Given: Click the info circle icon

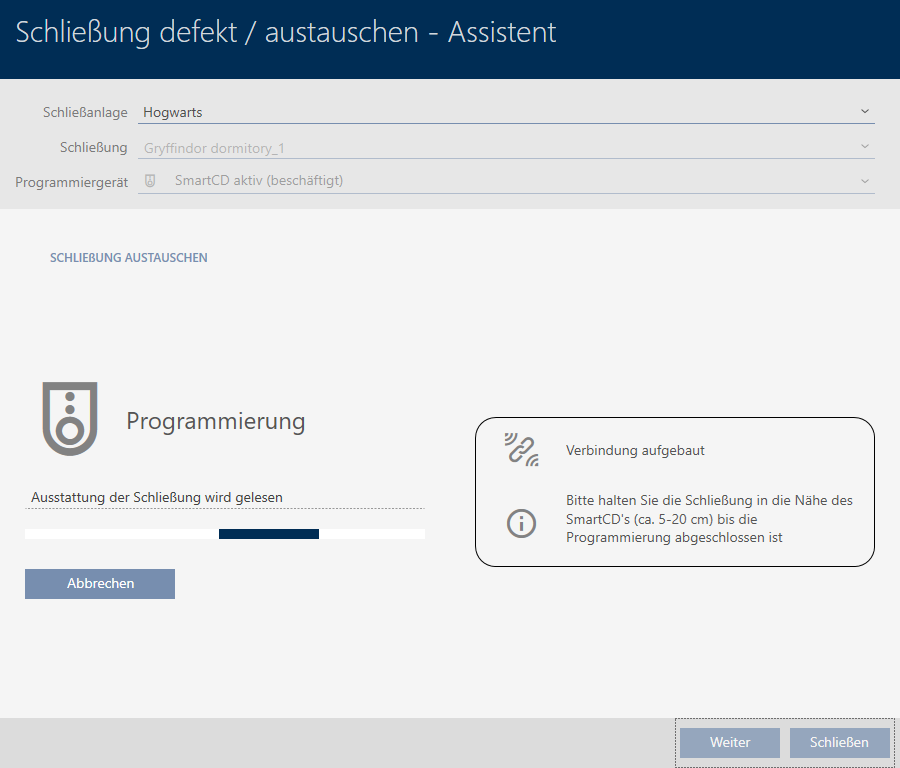Looking at the screenshot, I should 521,522.
